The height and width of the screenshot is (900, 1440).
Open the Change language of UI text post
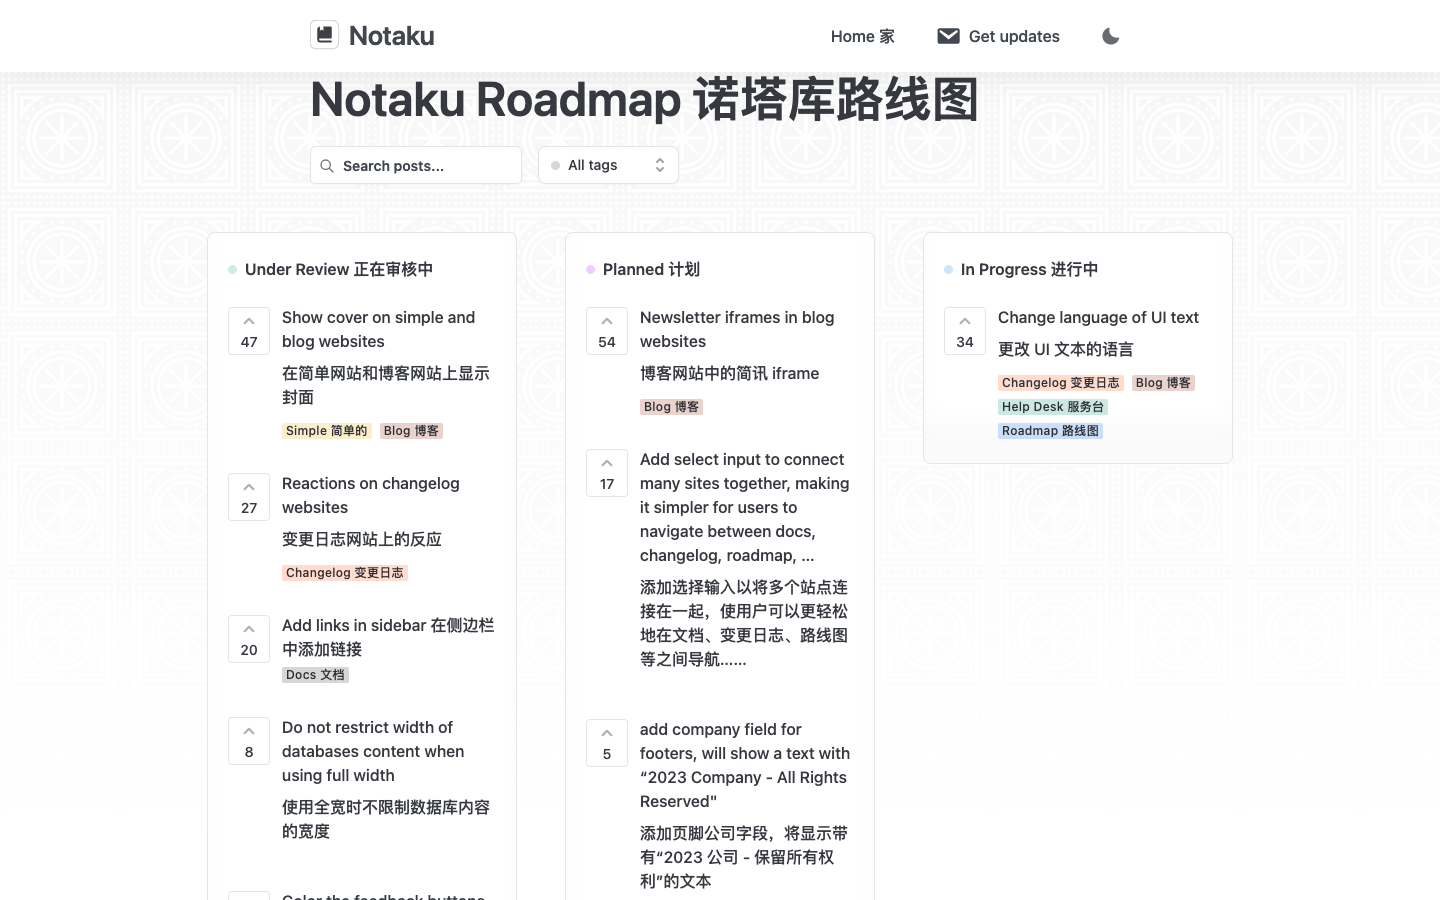coord(1098,317)
